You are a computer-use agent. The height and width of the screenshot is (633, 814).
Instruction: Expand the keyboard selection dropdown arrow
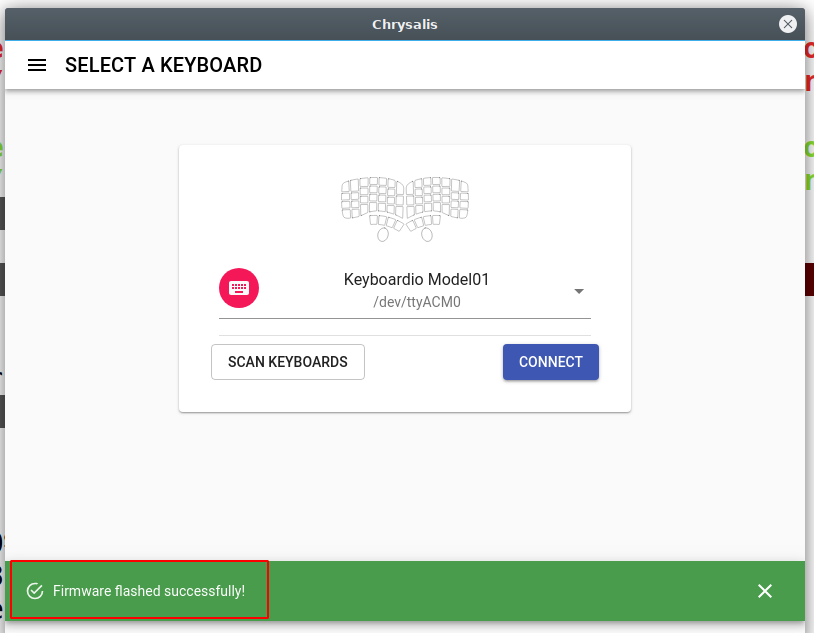click(x=579, y=291)
